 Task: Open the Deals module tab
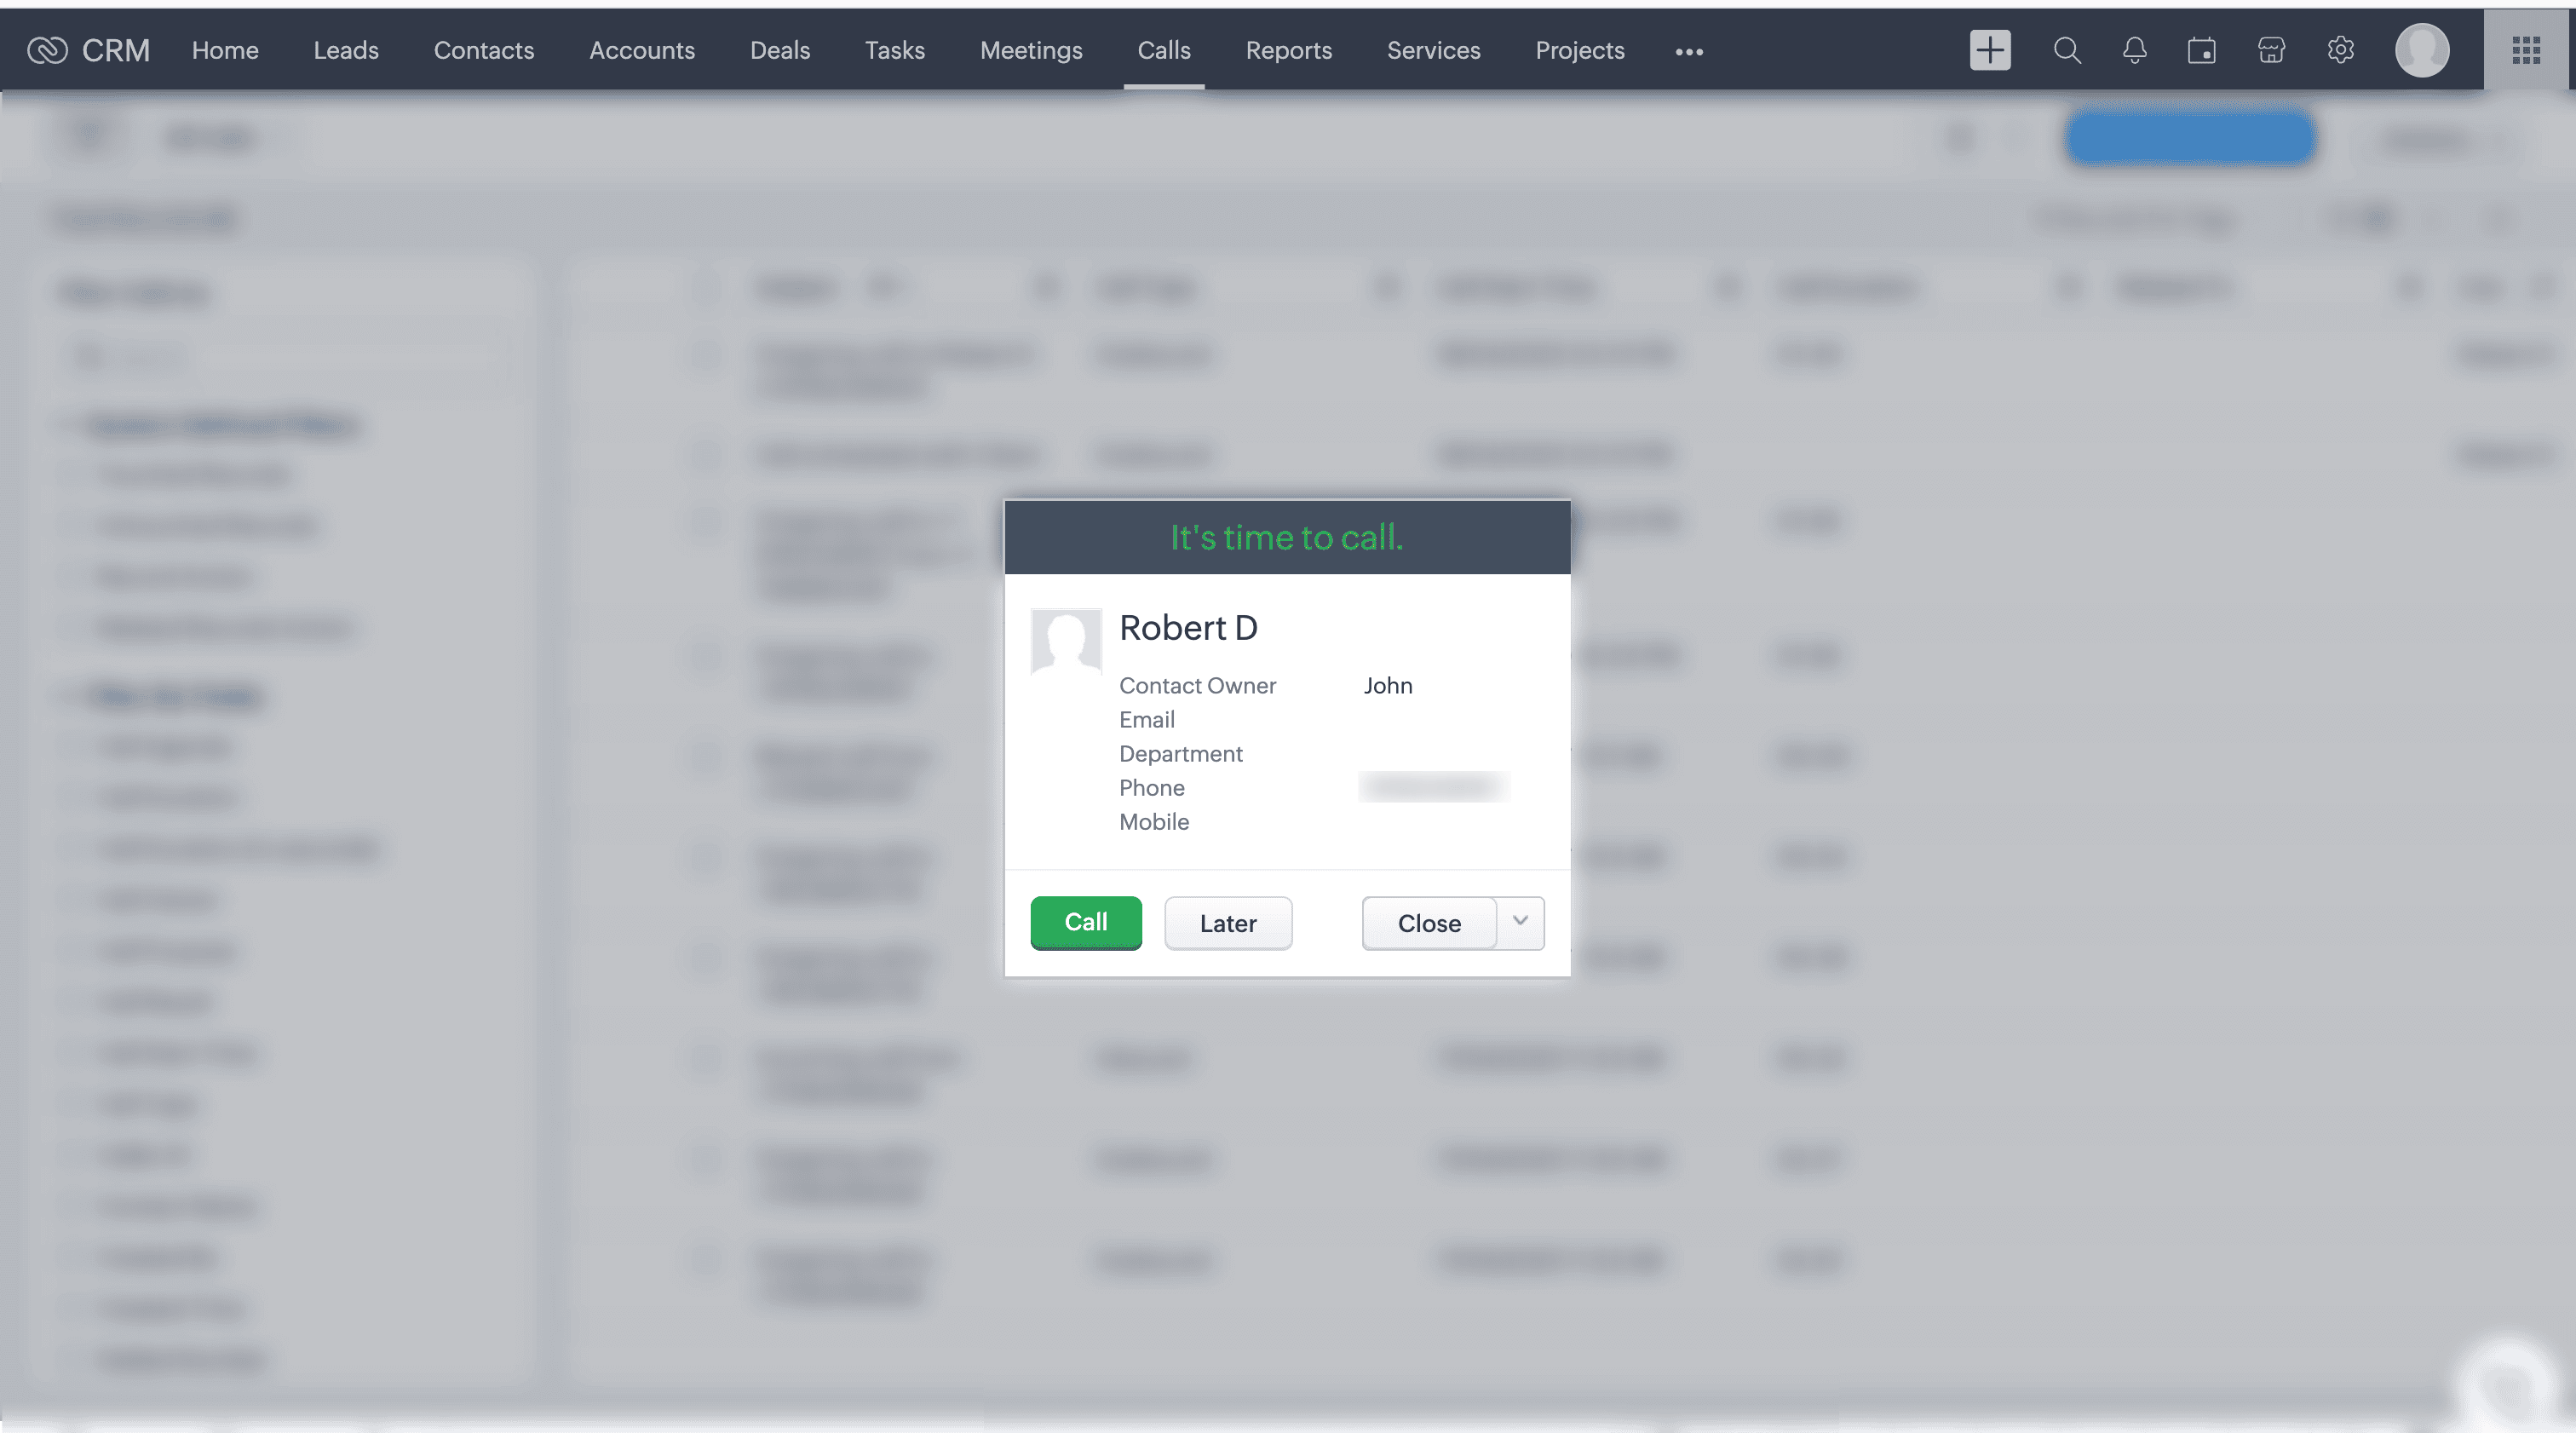[780, 50]
